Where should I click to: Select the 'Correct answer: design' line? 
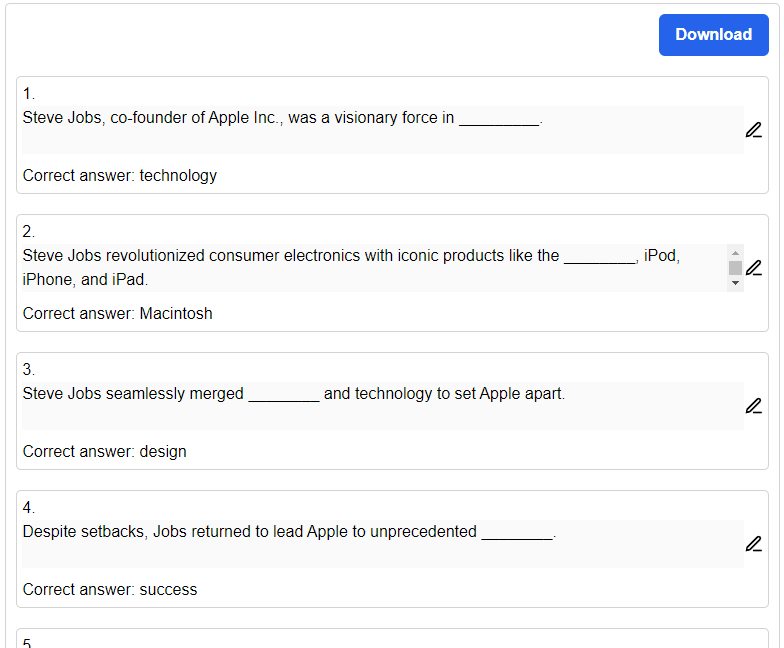click(104, 452)
